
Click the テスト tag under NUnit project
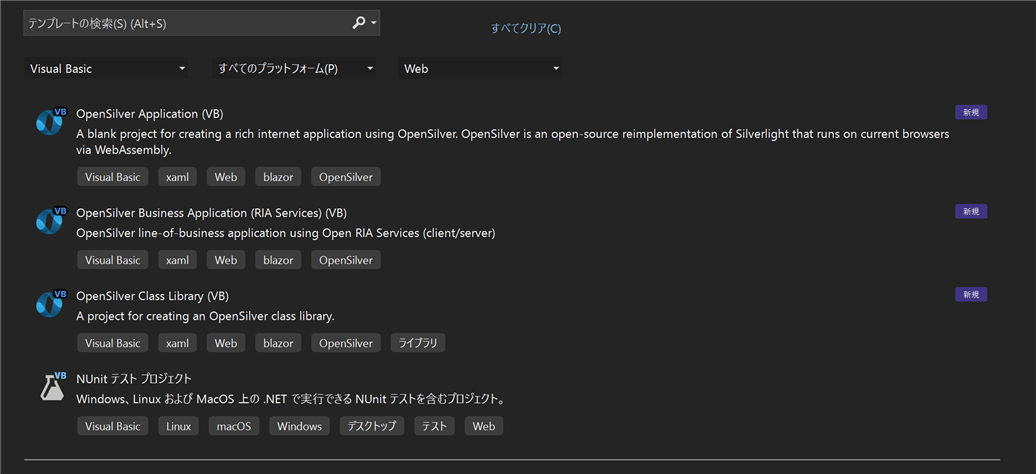(x=435, y=426)
